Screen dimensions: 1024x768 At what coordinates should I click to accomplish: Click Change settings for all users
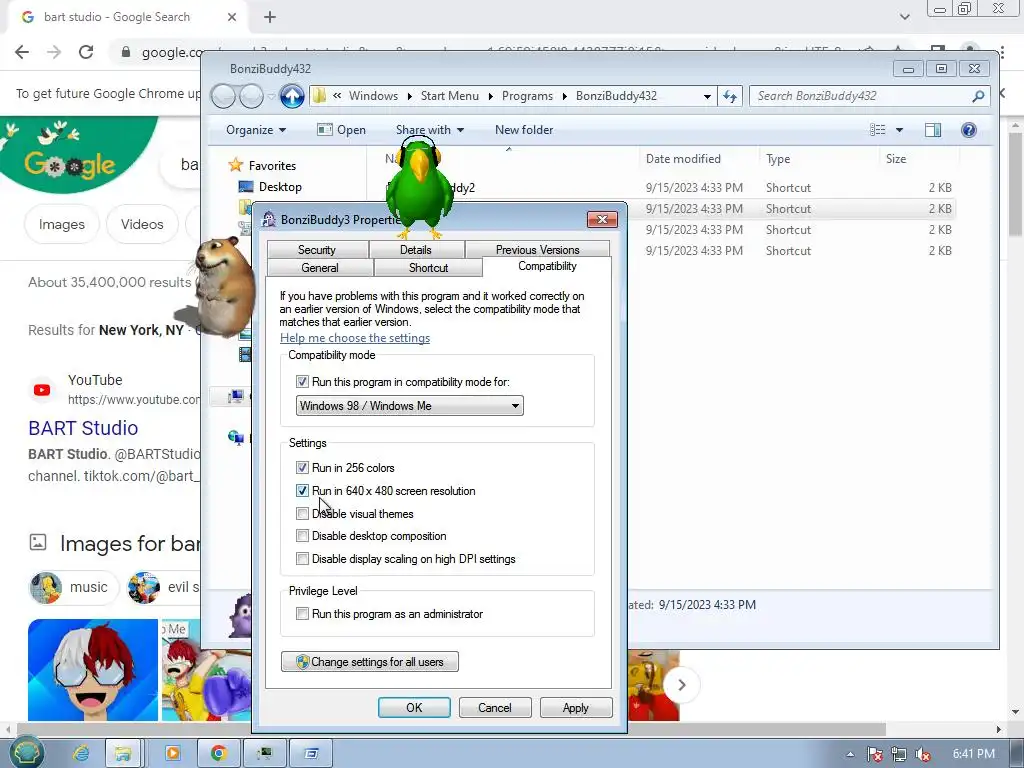[370, 662]
